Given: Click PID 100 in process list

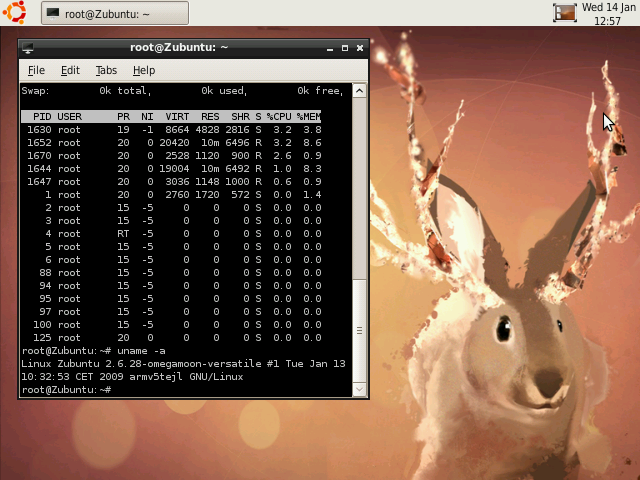Looking at the screenshot, I should (x=42, y=325).
